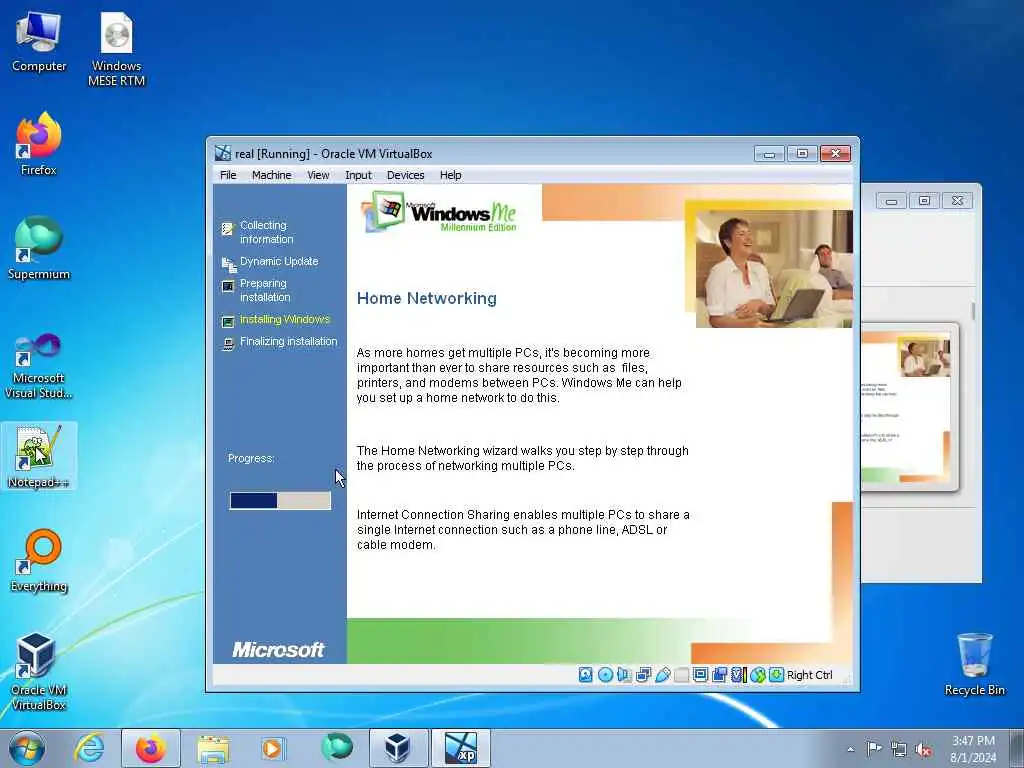Open Windows Media Player from the taskbar

[274, 748]
